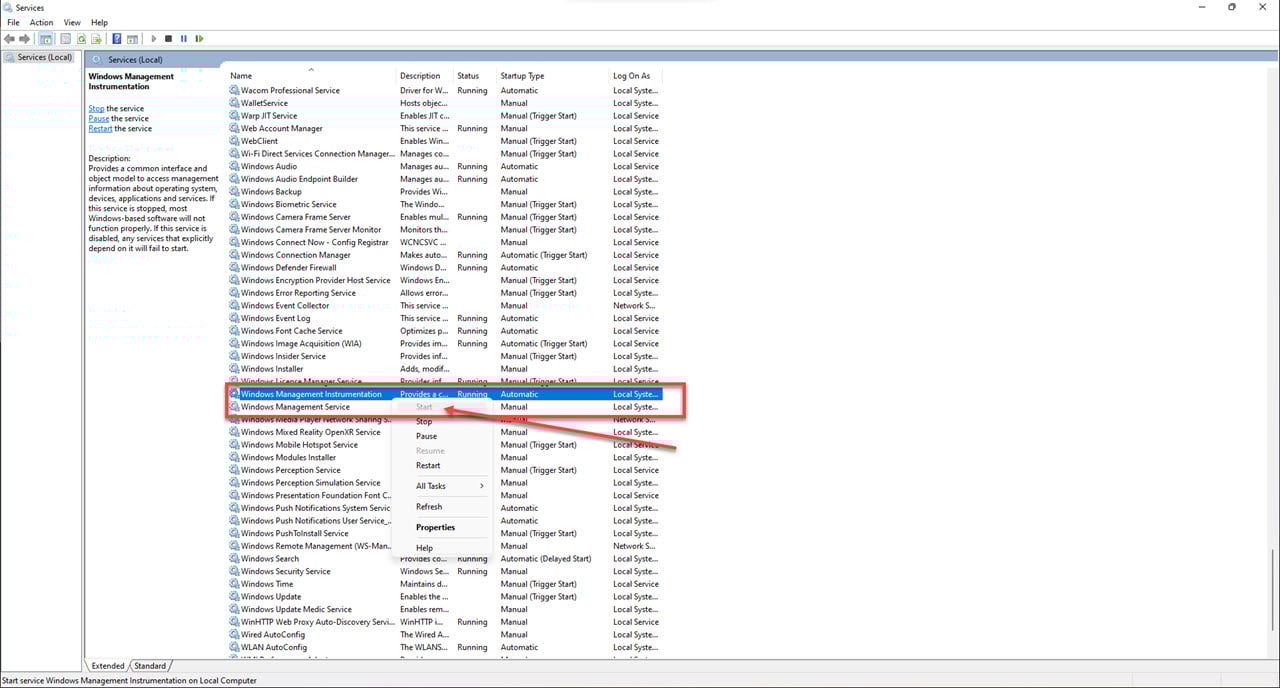The image size is (1280, 688).
Task: Click the Stop Service toolbar icon
Action: tap(168, 39)
